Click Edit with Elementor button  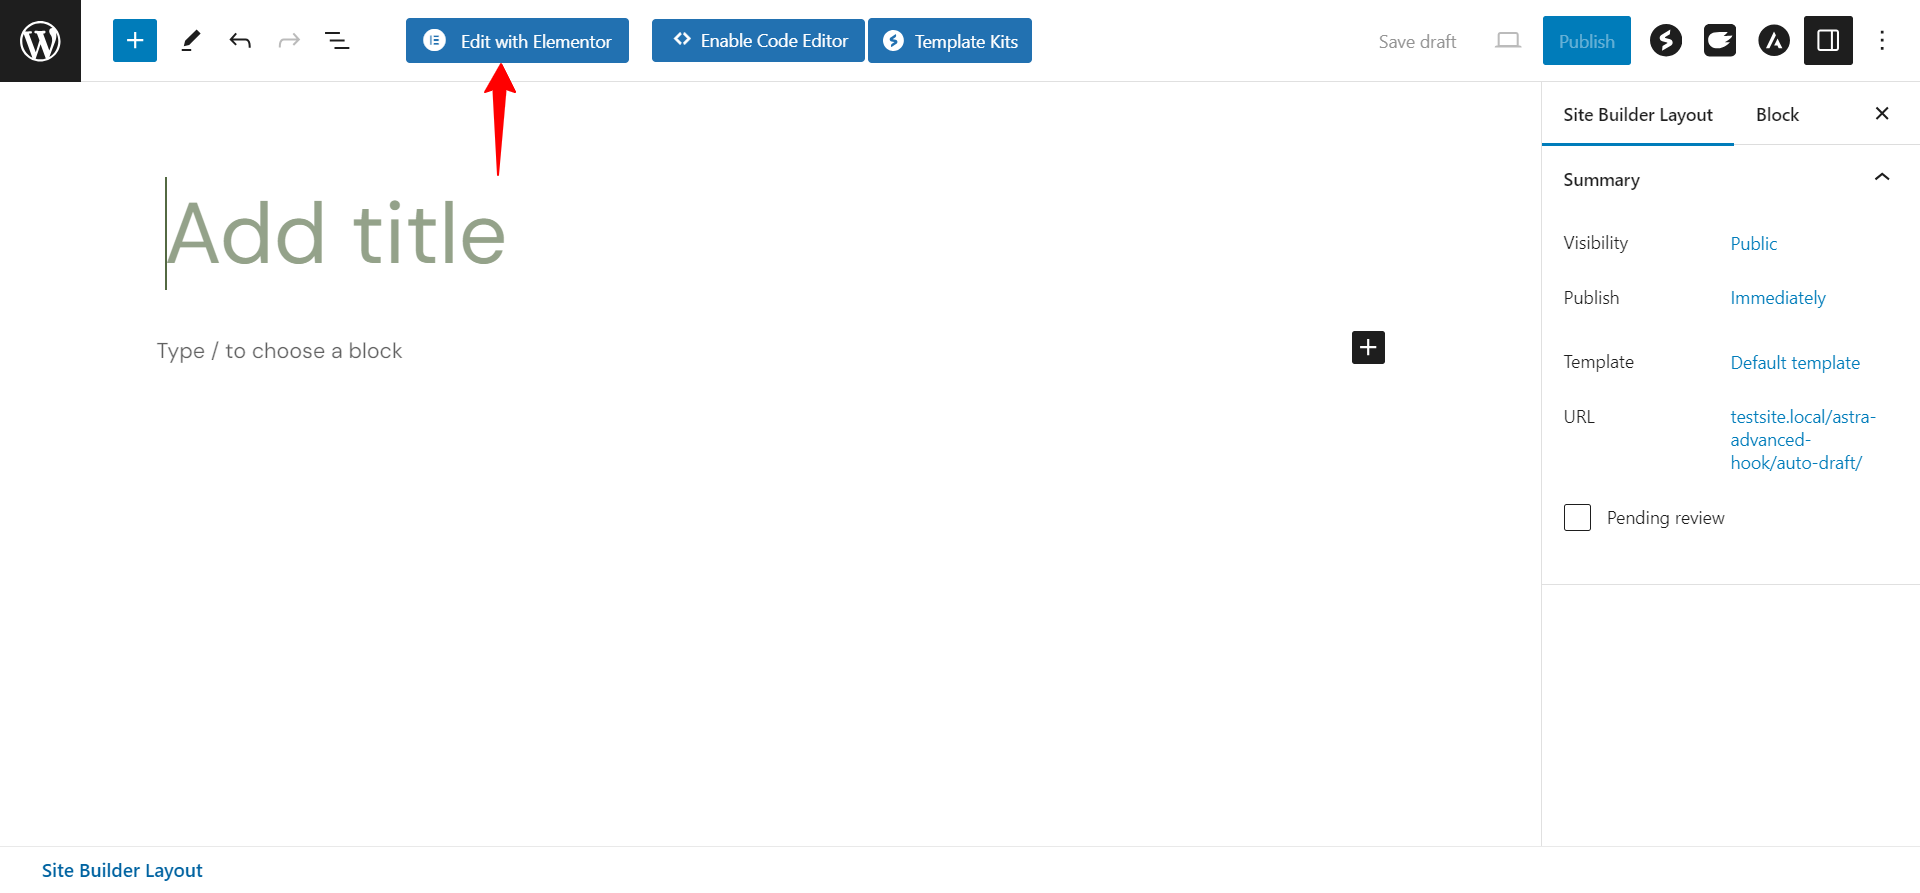tap(517, 41)
